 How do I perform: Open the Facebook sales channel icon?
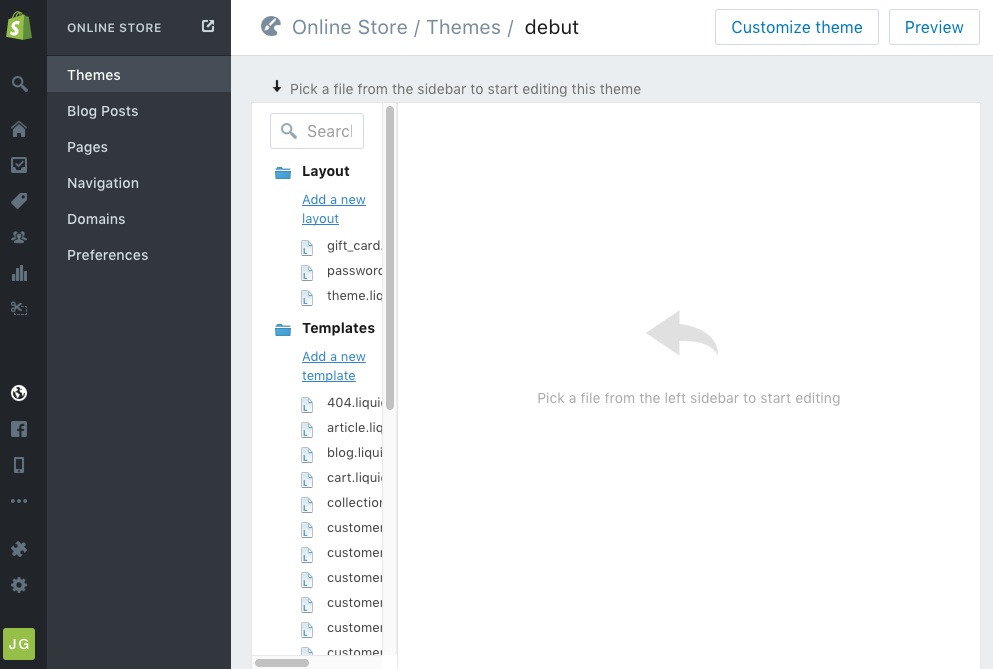[19, 429]
